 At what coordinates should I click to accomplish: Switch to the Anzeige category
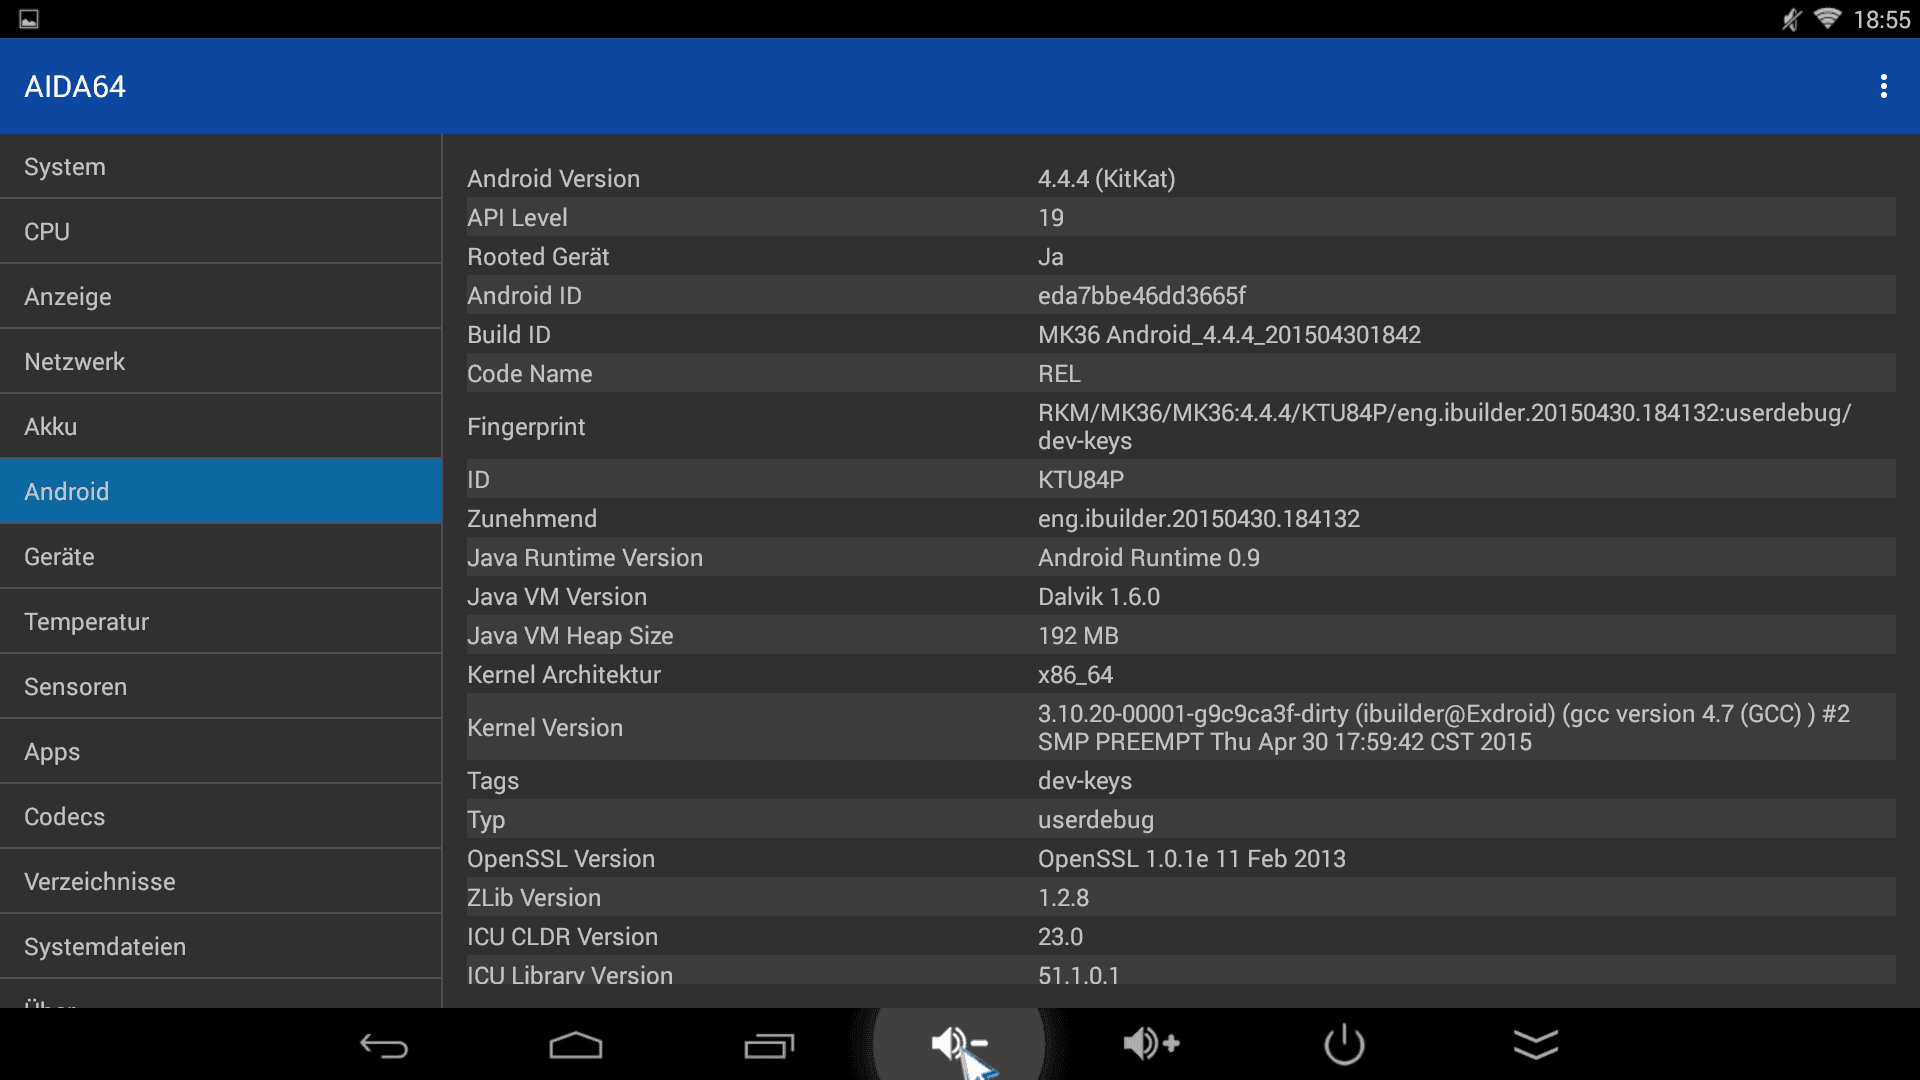tap(220, 297)
